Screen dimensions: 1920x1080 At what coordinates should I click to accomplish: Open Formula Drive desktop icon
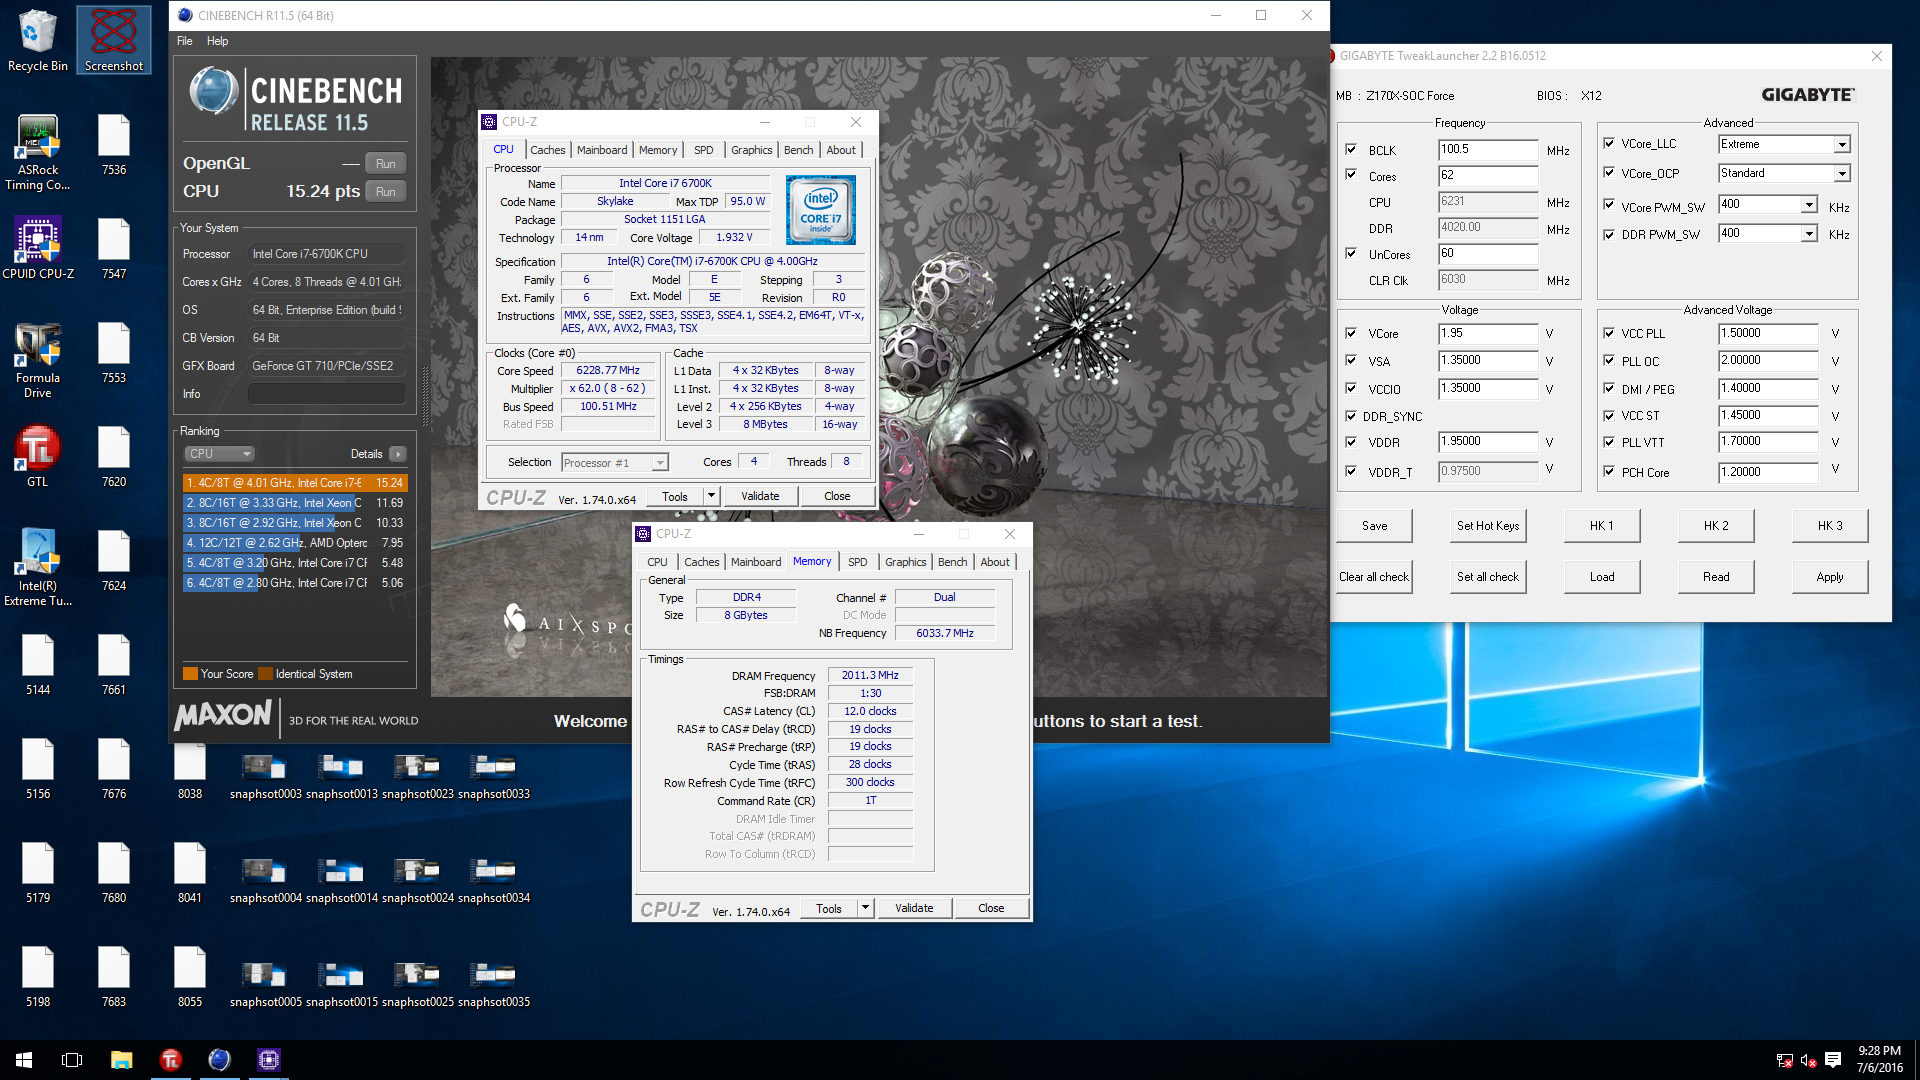pos(37,360)
